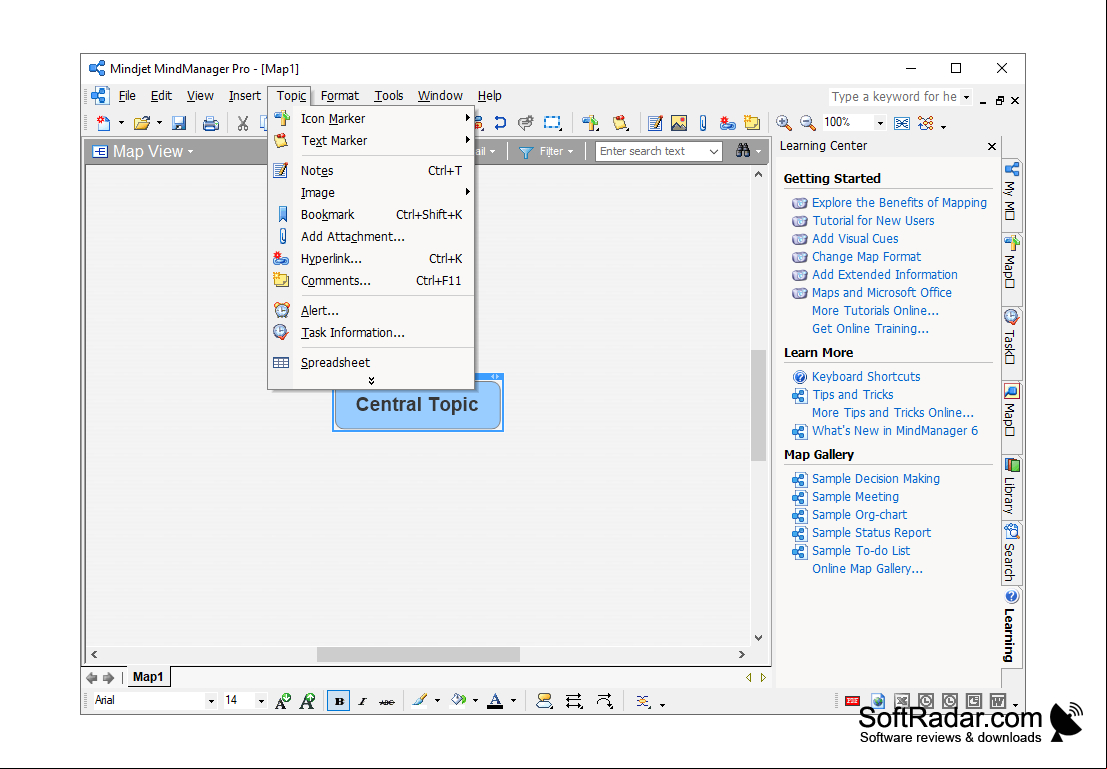1107x769 pixels.
Task: Create a new map with the New icon
Action: click(x=104, y=124)
